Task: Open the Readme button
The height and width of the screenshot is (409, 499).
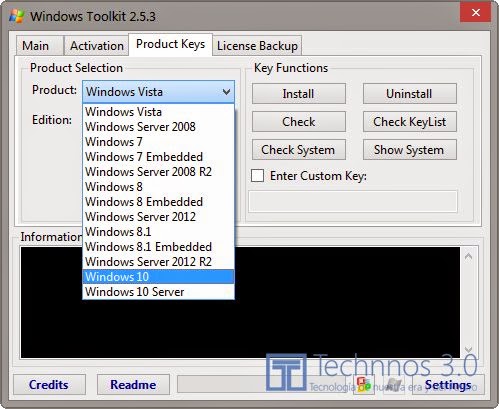Action: pyautogui.click(x=133, y=385)
